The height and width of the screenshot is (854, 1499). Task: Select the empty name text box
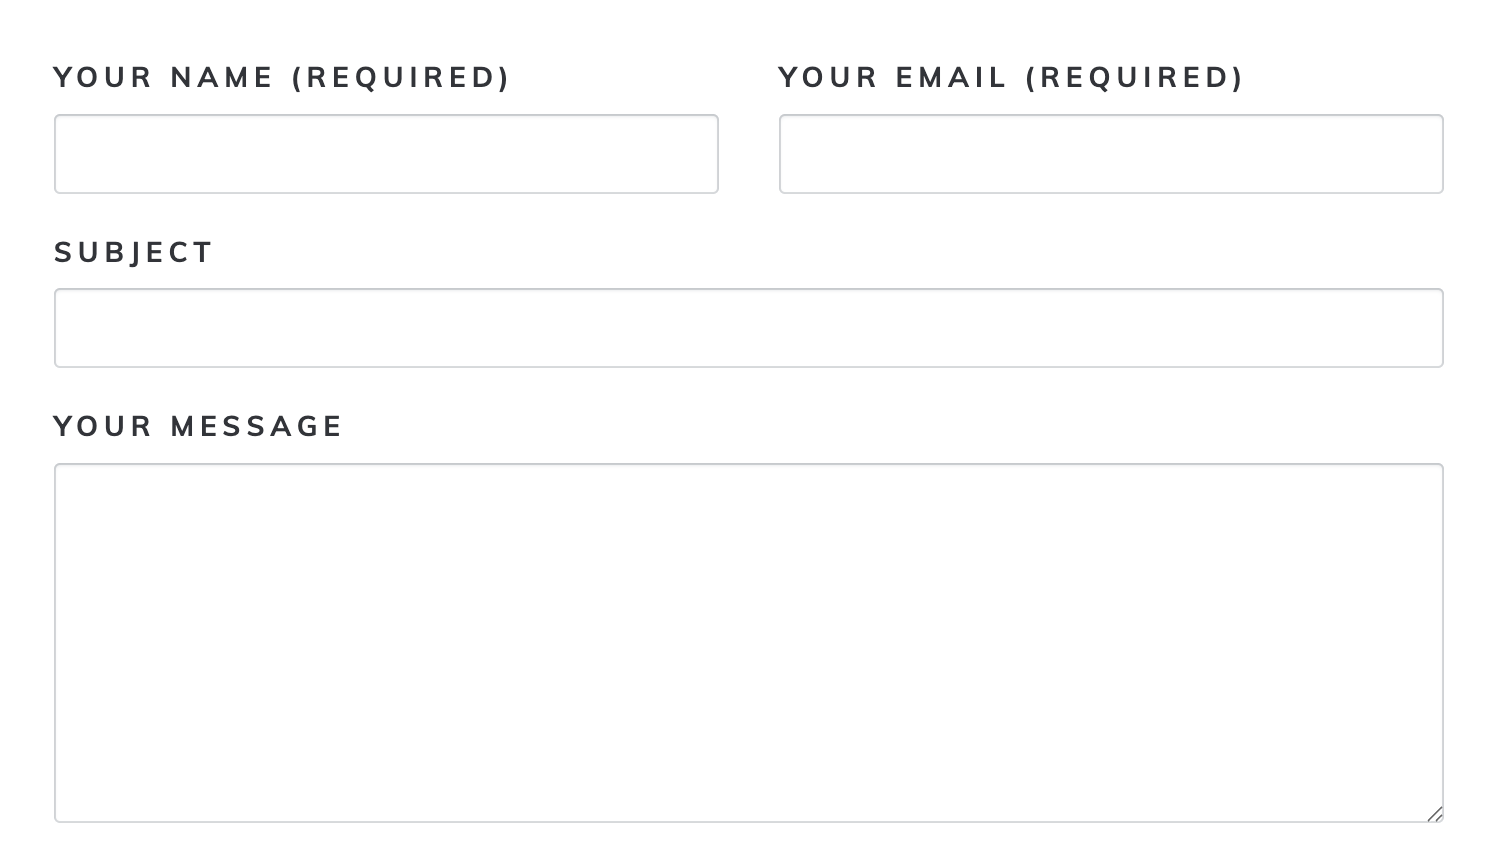(386, 154)
